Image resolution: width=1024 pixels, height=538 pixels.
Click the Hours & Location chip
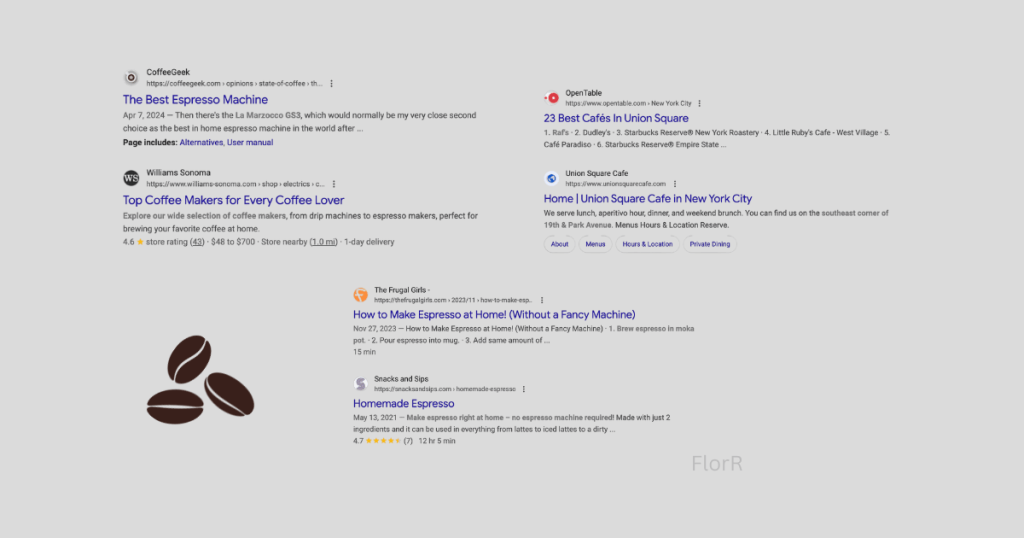(647, 244)
